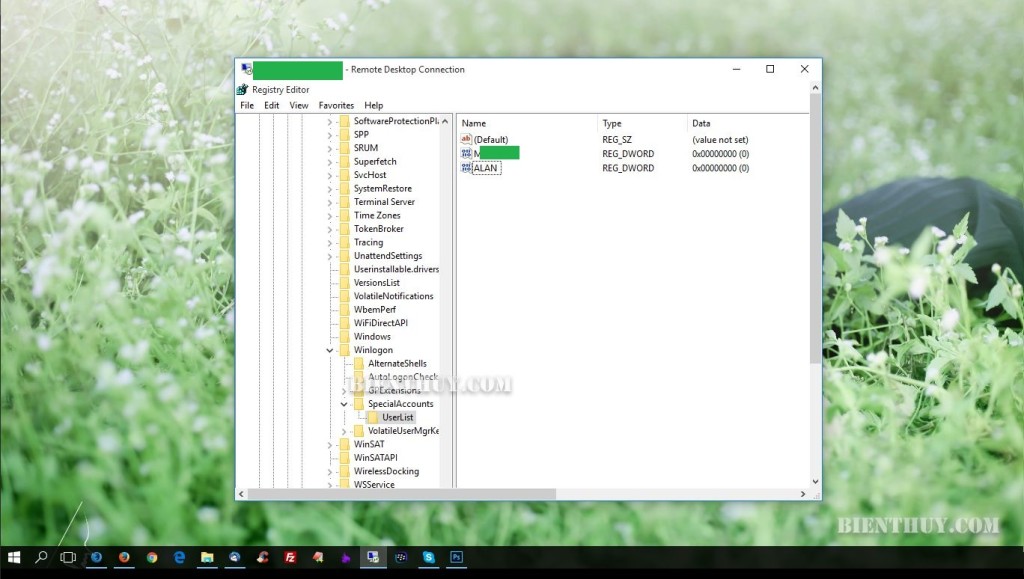Screen dimensions: 1024x579
Task: Select the AlternateShells key
Action: [397, 364]
